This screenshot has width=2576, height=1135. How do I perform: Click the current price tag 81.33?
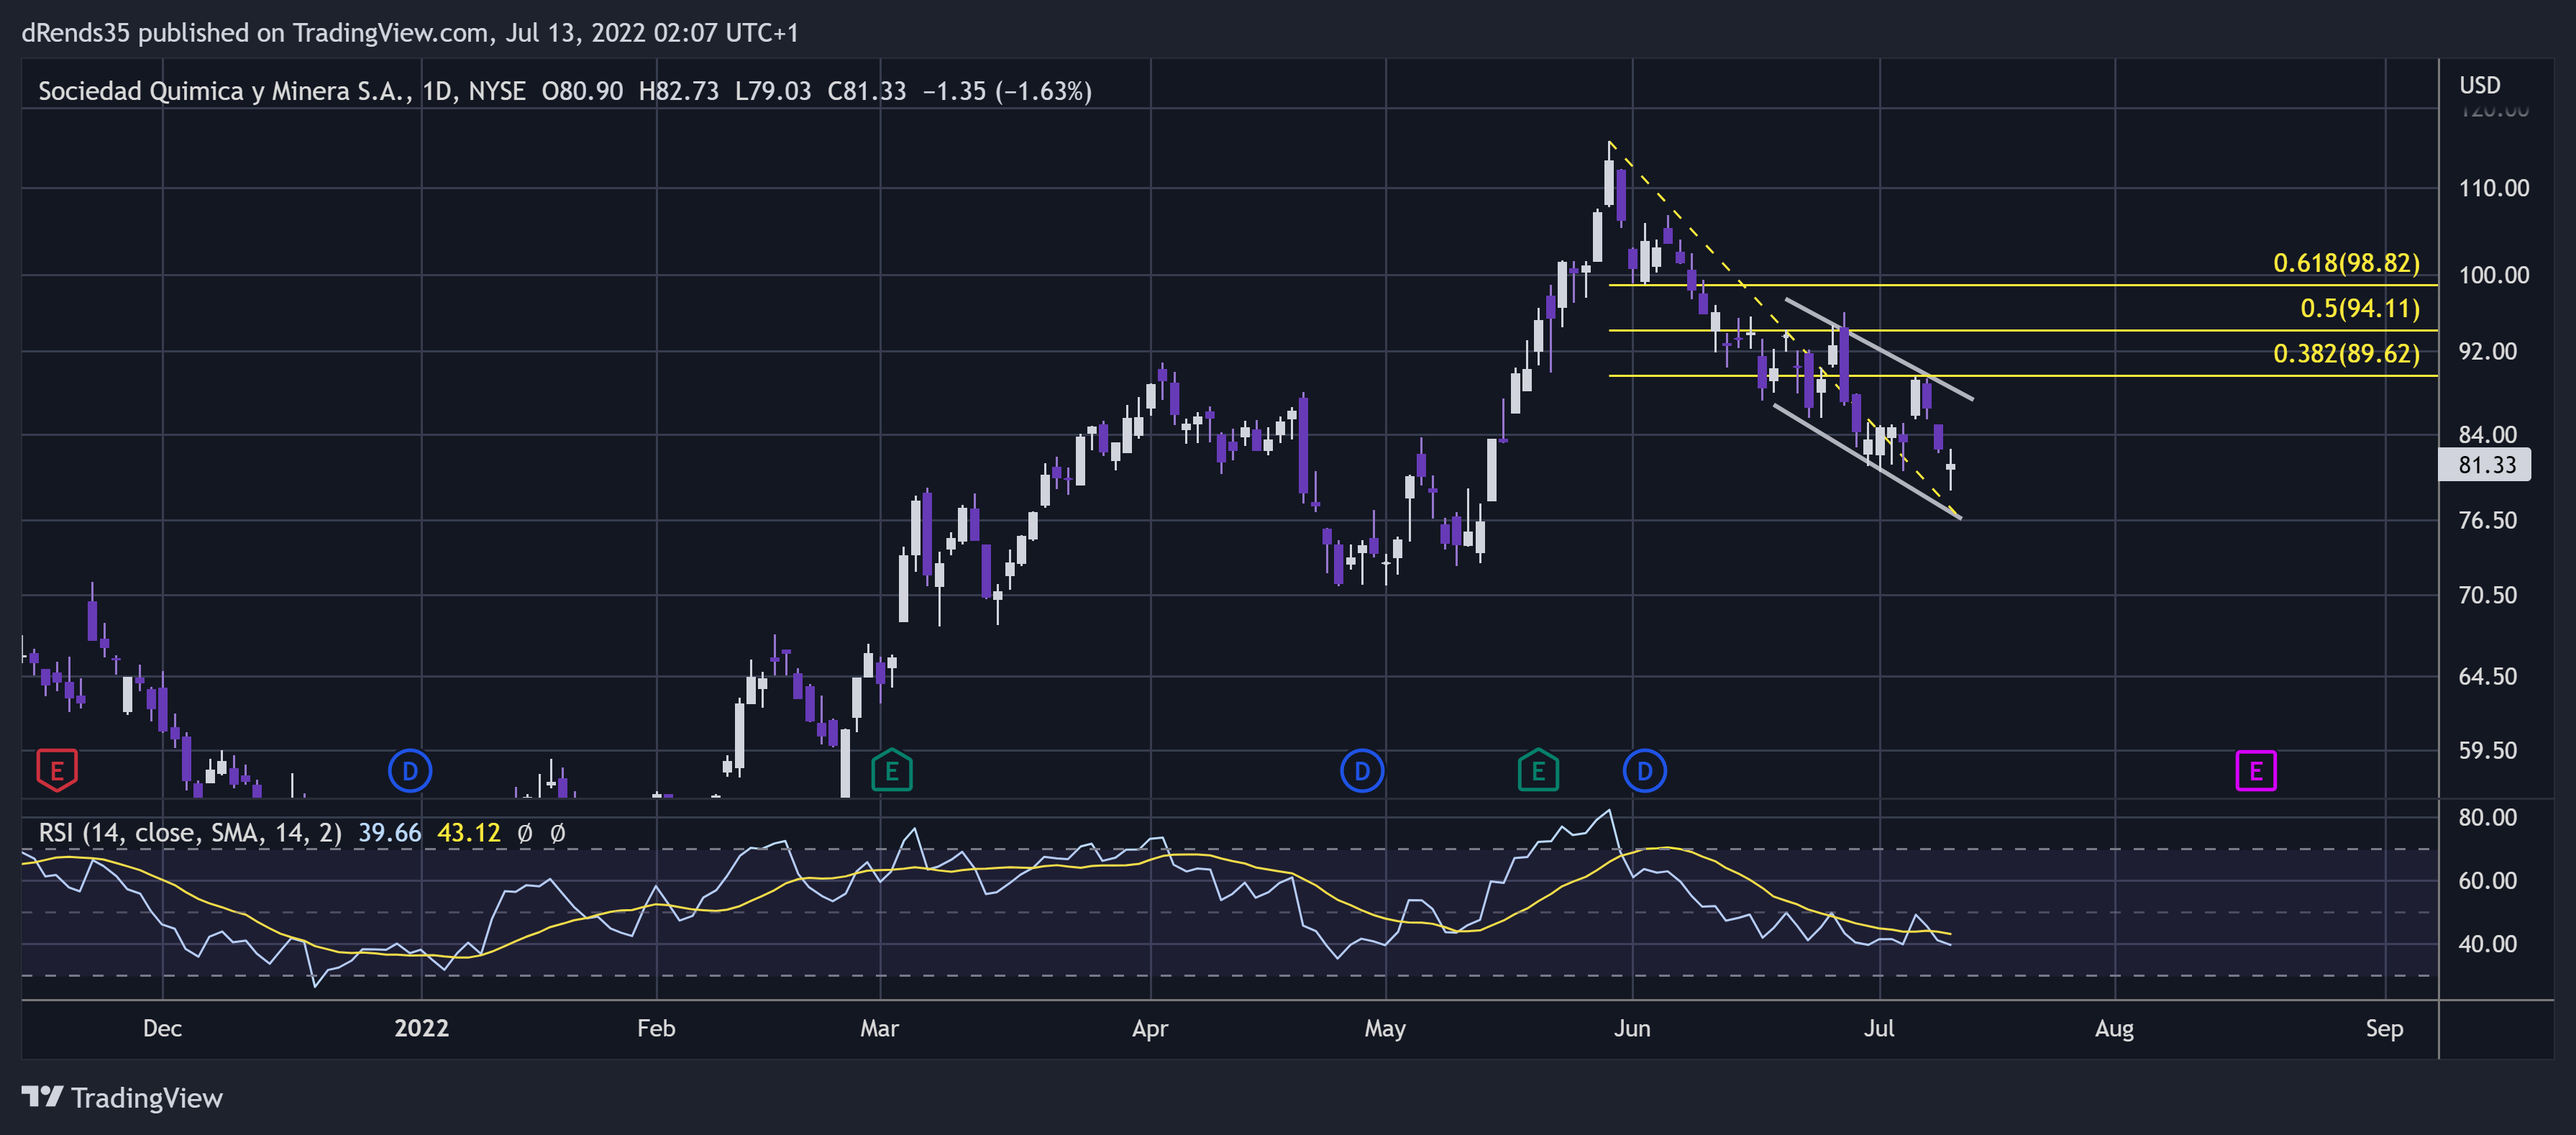point(2486,465)
